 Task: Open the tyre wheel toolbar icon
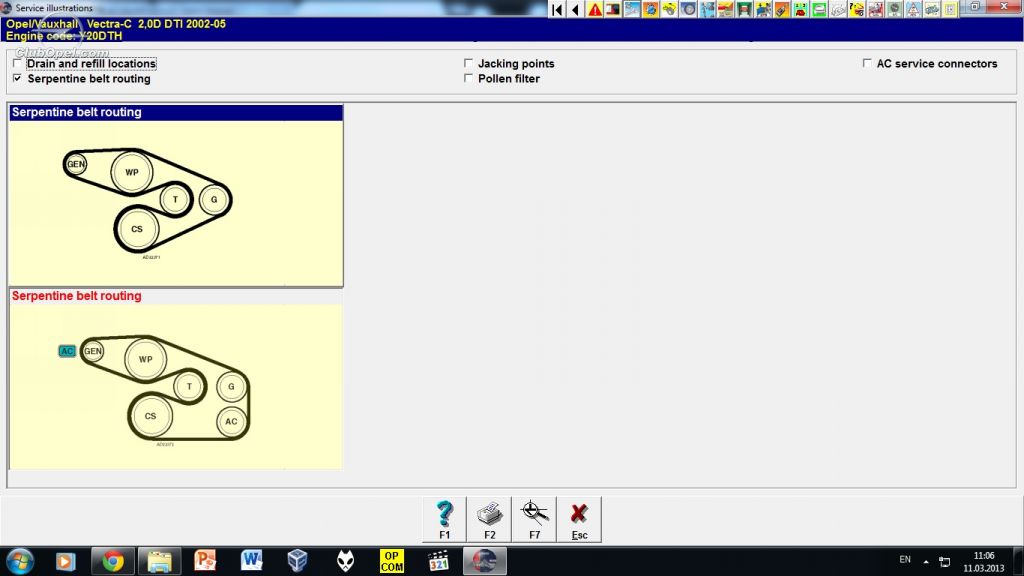point(688,9)
